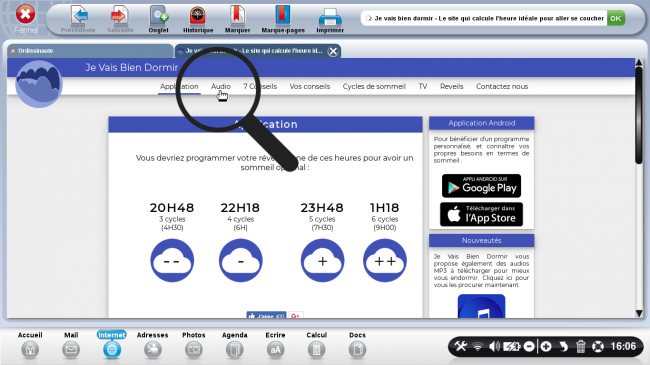Click the App Store download badge
This screenshot has width=650, height=365.
481,214
